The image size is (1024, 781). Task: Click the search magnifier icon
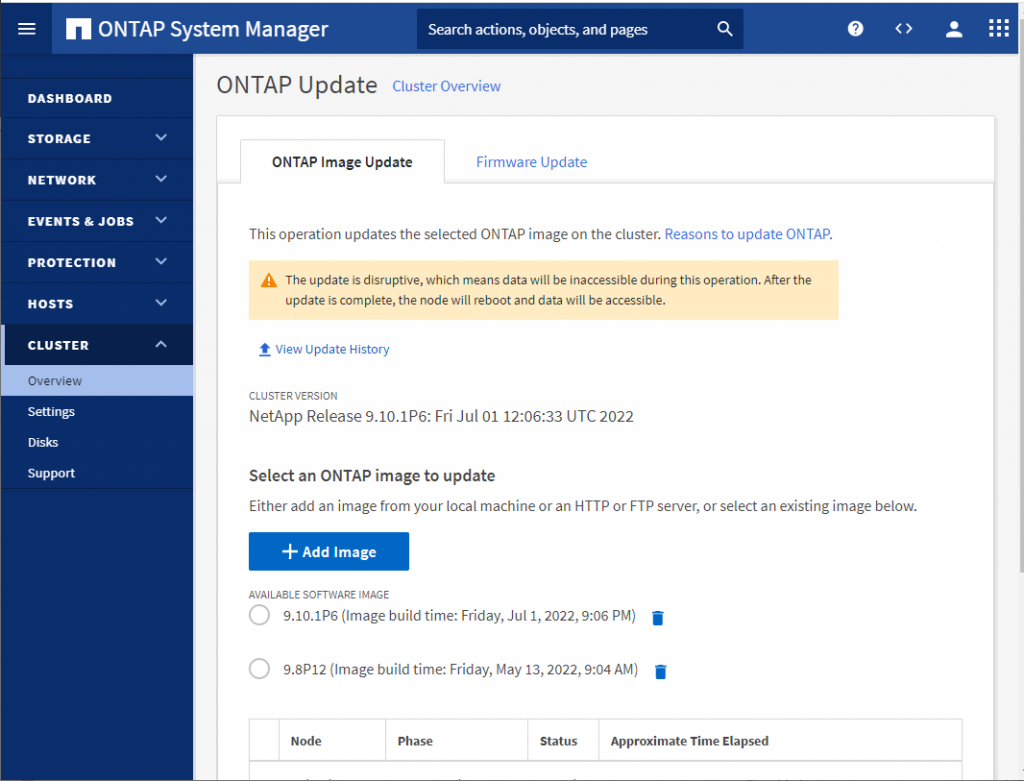click(725, 29)
